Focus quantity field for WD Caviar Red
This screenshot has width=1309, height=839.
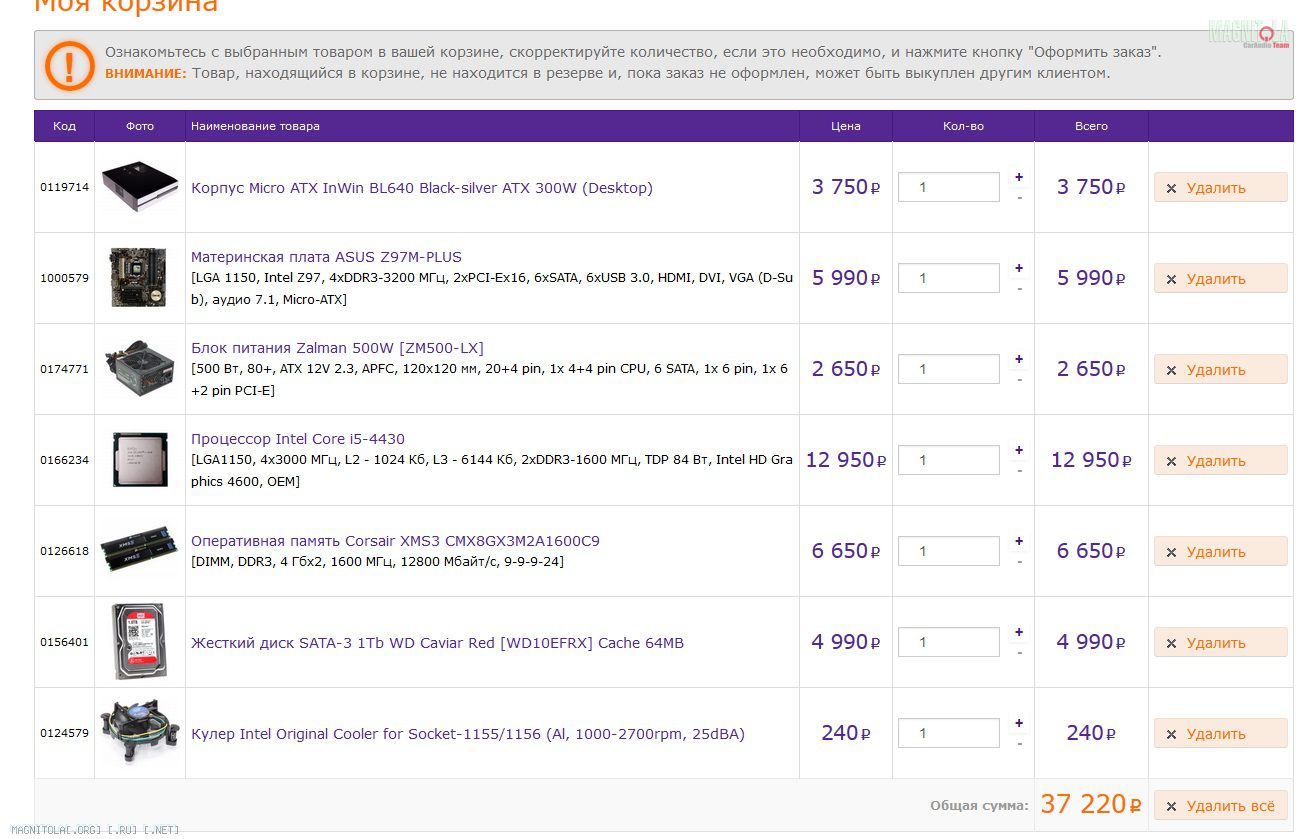click(949, 642)
